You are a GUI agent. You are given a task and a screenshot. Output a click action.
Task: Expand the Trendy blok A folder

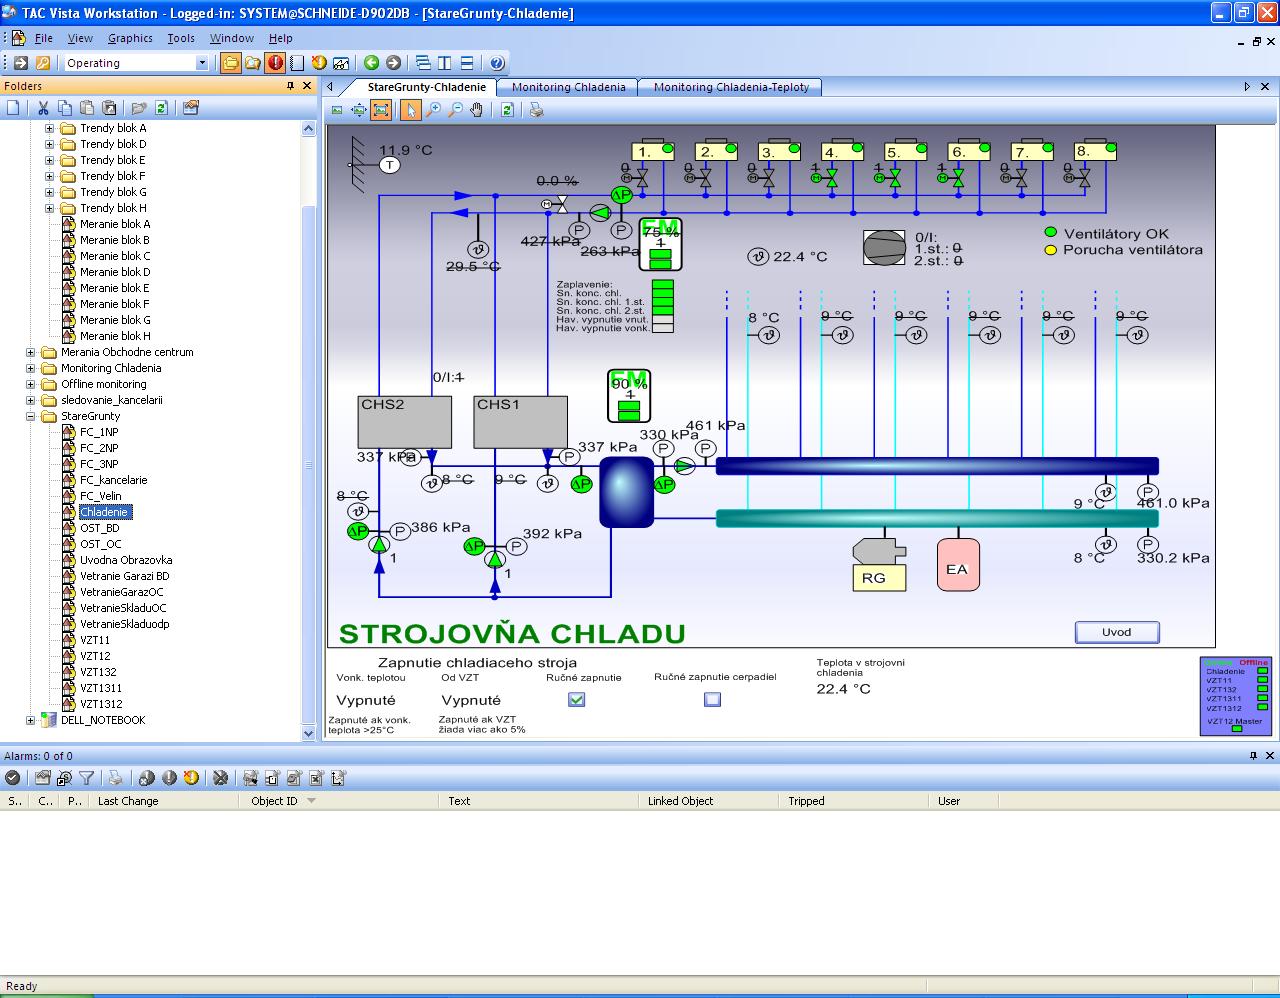pyautogui.click(x=49, y=128)
